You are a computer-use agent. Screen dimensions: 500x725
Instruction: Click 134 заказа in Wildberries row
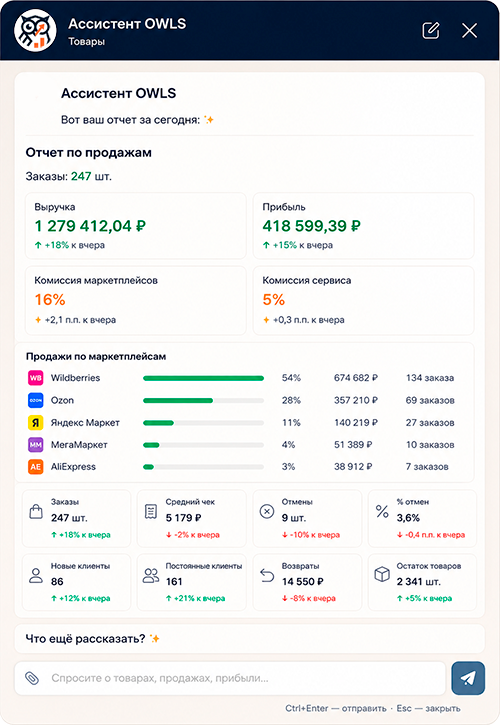click(x=430, y=378)
